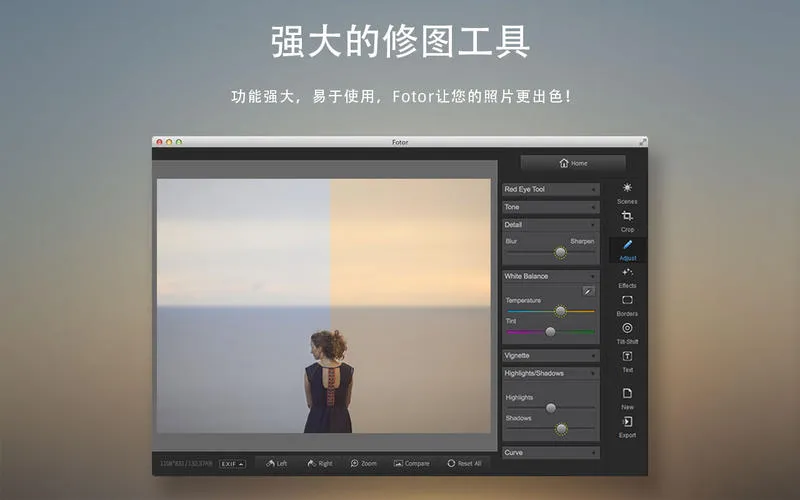The image size is (800, 500).
Task: Click the macOS fullscreen arrows in title bar
Action: pyautogui.click(x=643, y=142)
